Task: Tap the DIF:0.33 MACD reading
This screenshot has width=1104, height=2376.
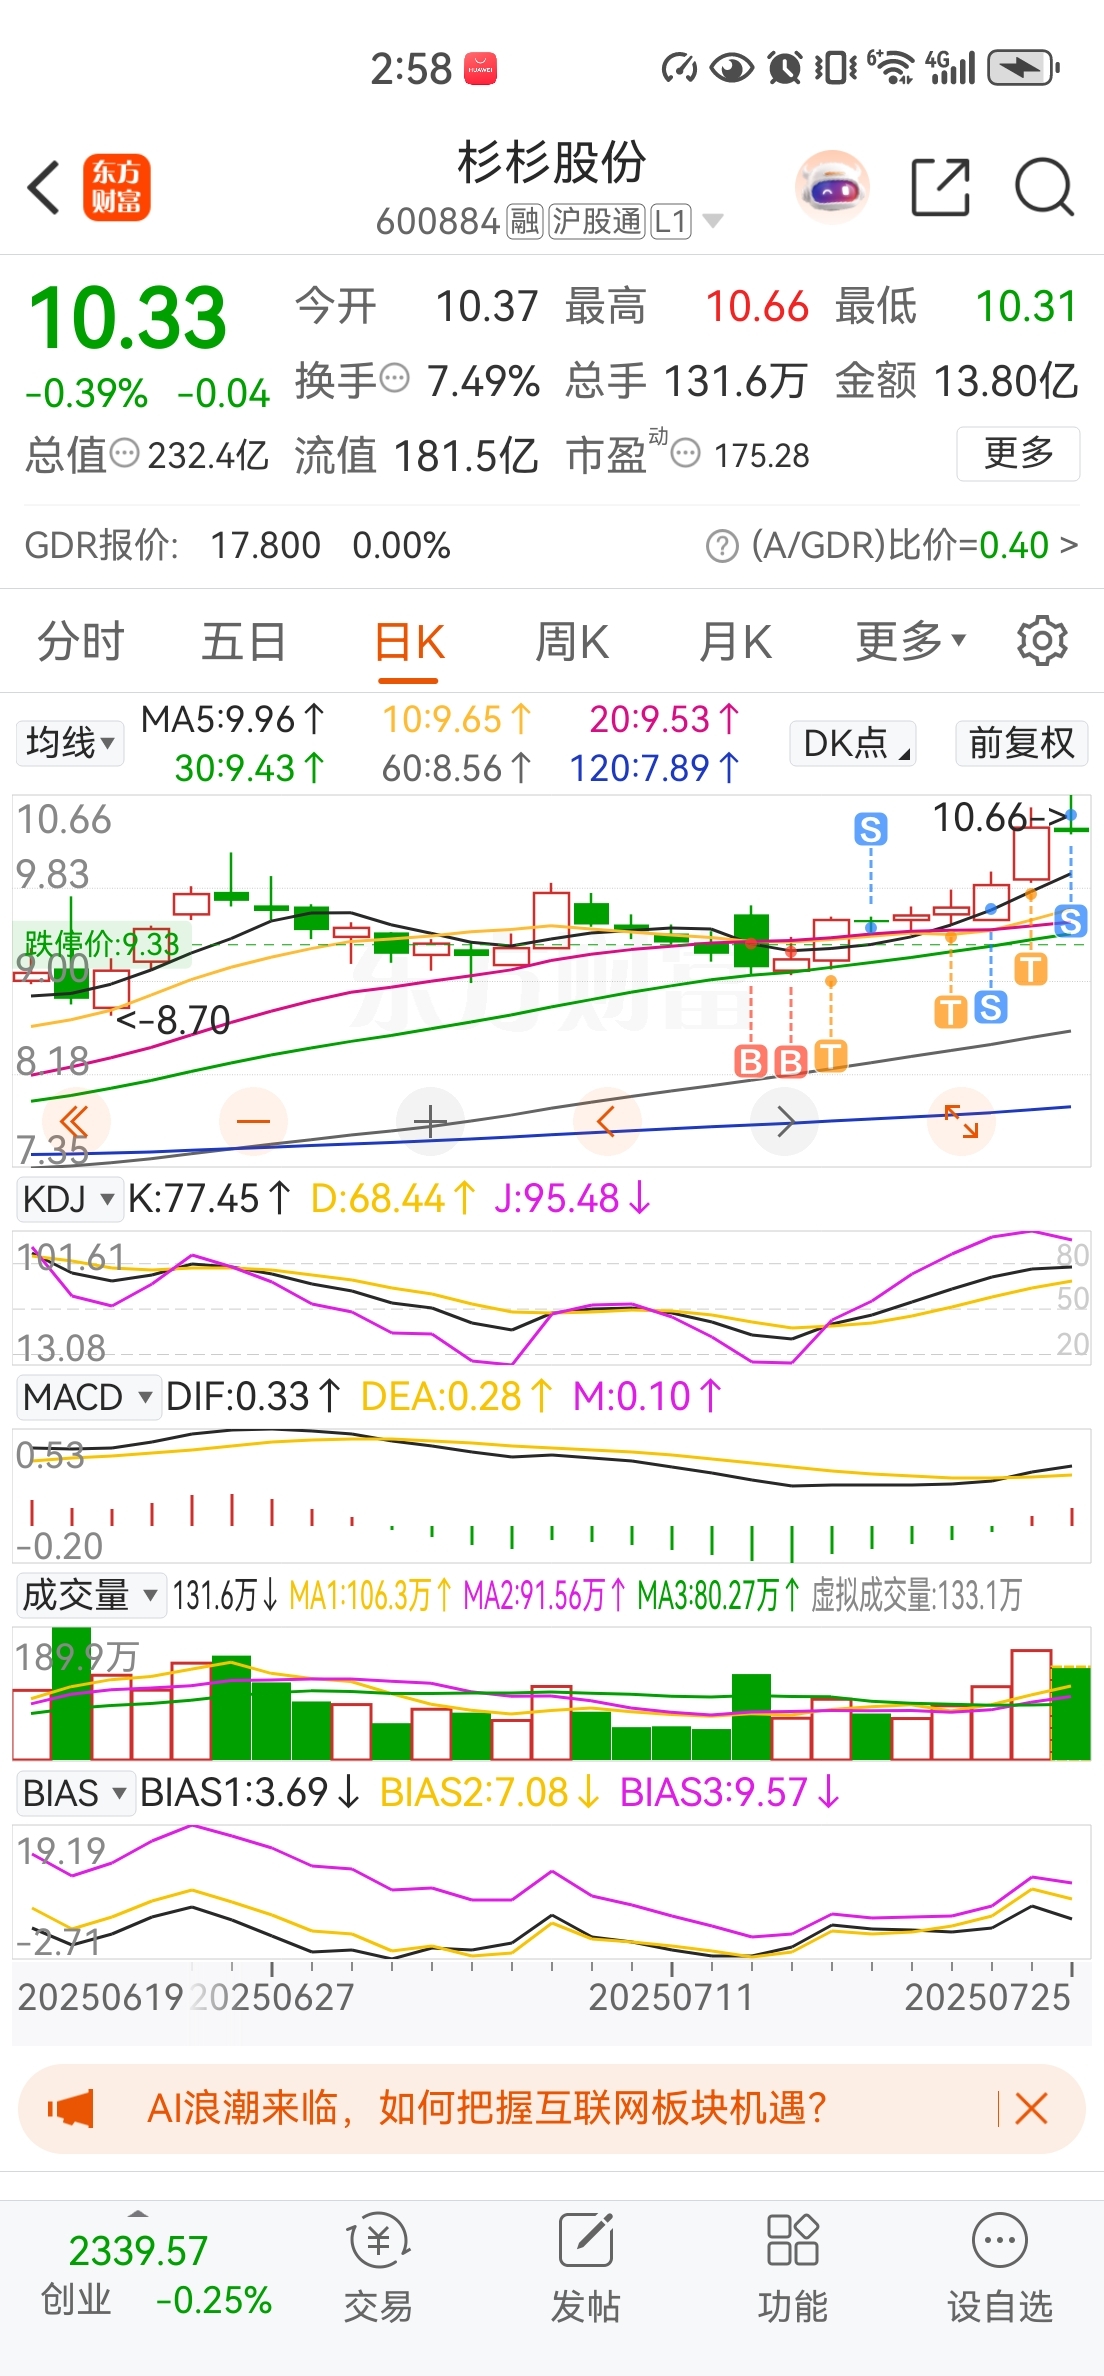Action: tap(253, 1396)
